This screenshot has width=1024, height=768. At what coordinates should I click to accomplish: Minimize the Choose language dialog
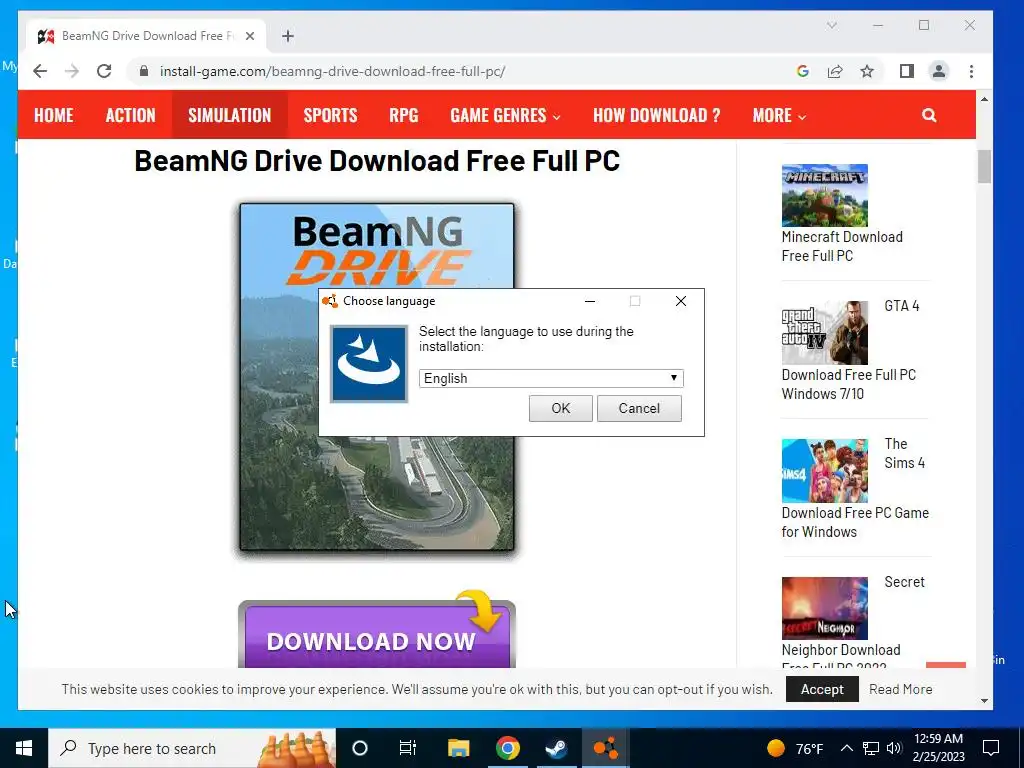(x=590, y=301)
